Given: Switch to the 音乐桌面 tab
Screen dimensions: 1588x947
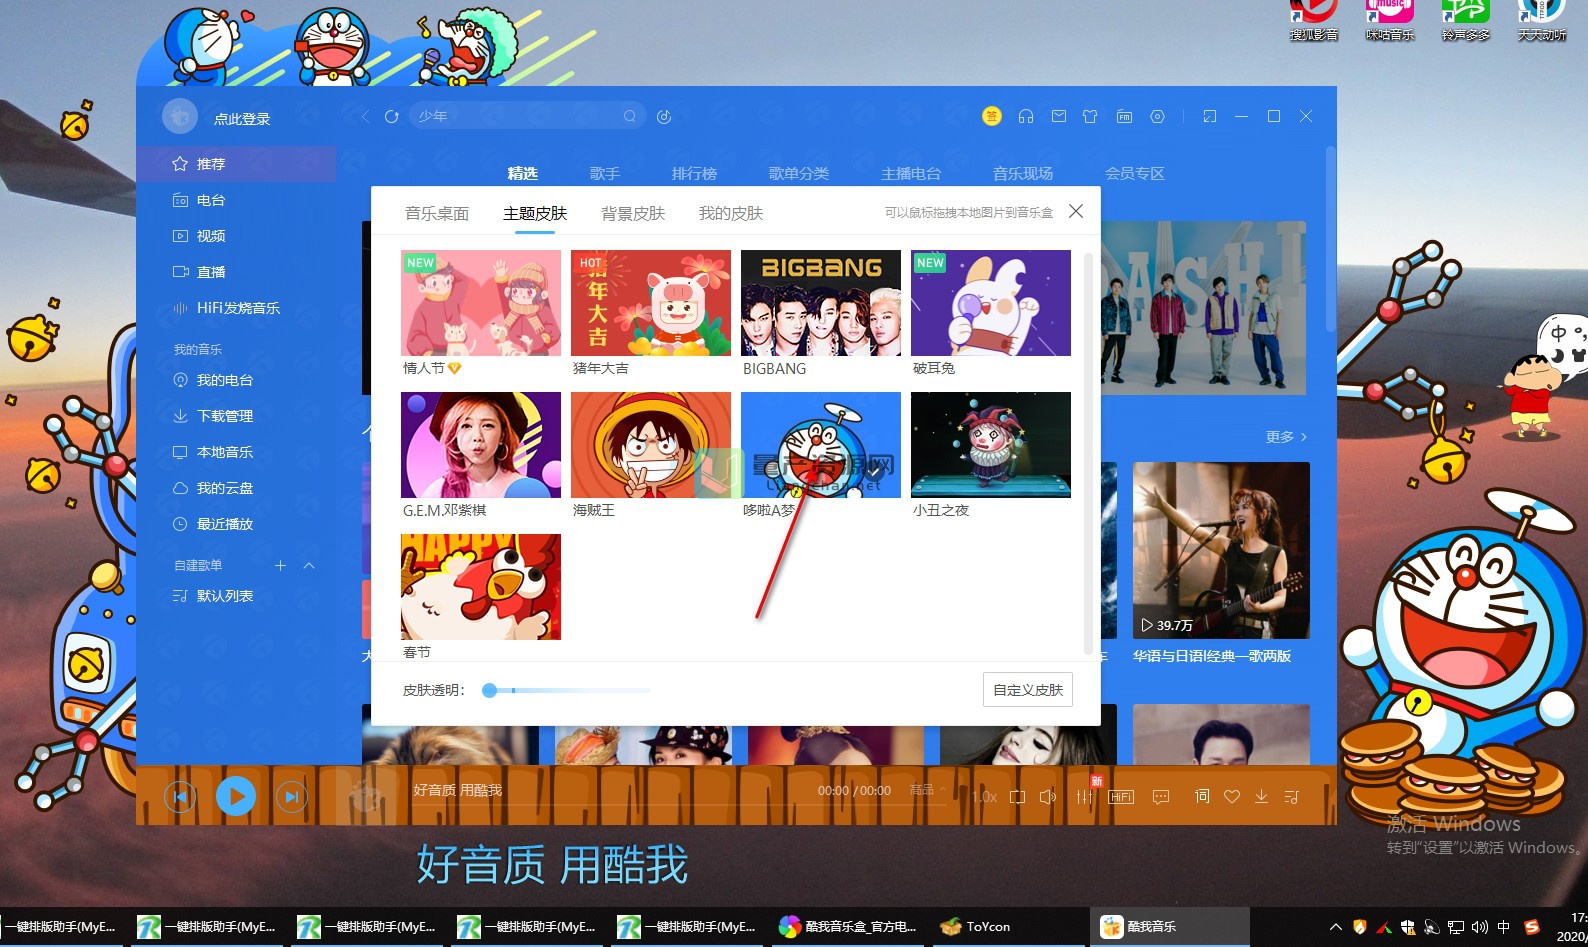Looking at the screenshot, I should click(x=437, y=213).
